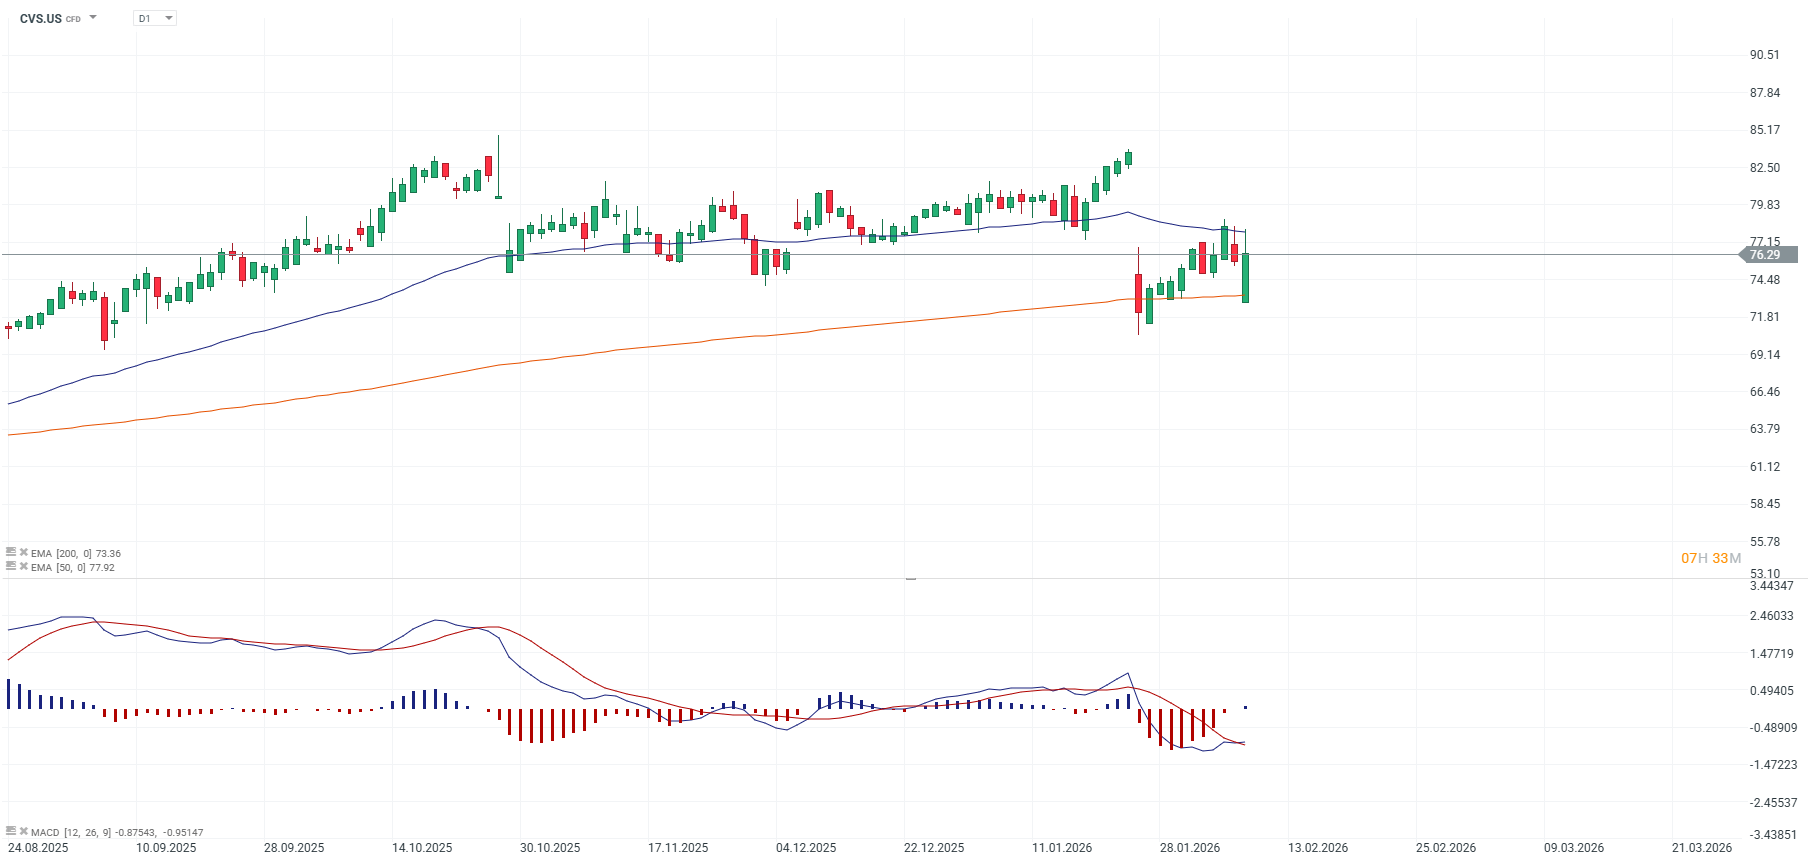The image size is (1810, 865).
Task: Click the current price label 76.29
Action: coord(1766,255)
